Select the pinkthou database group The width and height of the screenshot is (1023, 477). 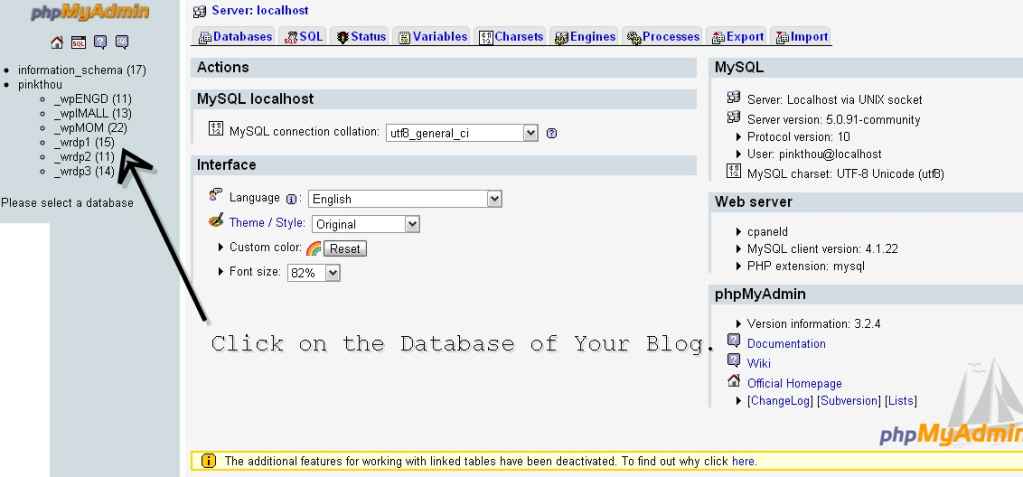click(40, 85)
